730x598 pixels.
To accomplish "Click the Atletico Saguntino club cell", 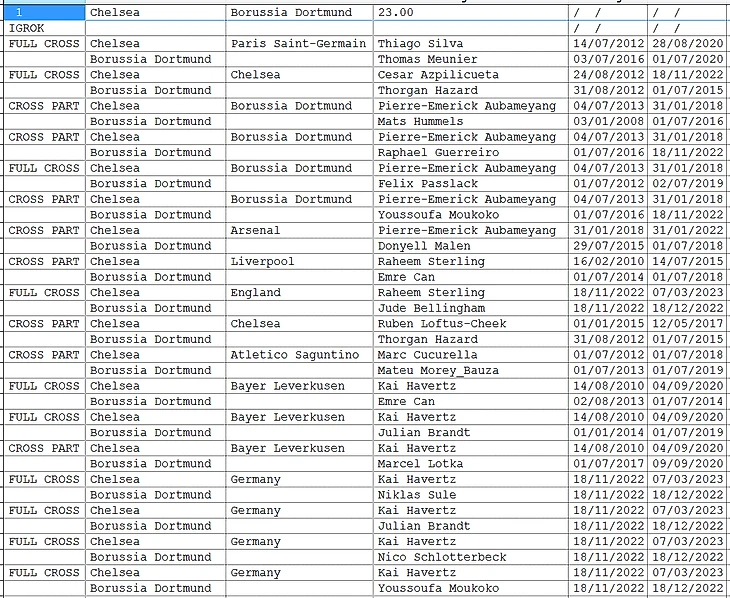I will click(299, 355).
